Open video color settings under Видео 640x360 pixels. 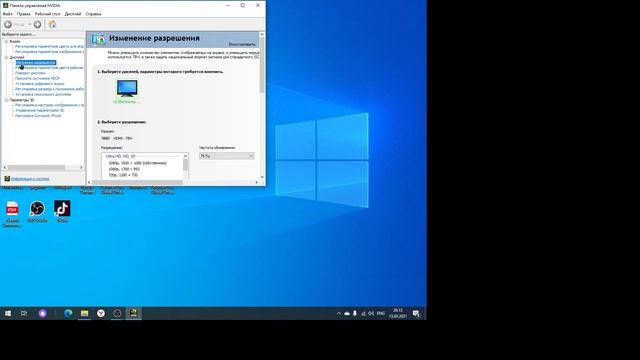[x=49, y=47]
